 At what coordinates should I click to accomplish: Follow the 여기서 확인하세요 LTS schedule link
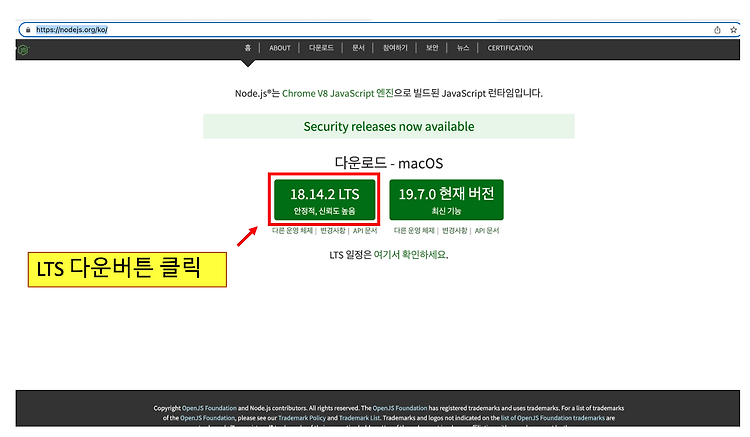[x=409, y=254]
